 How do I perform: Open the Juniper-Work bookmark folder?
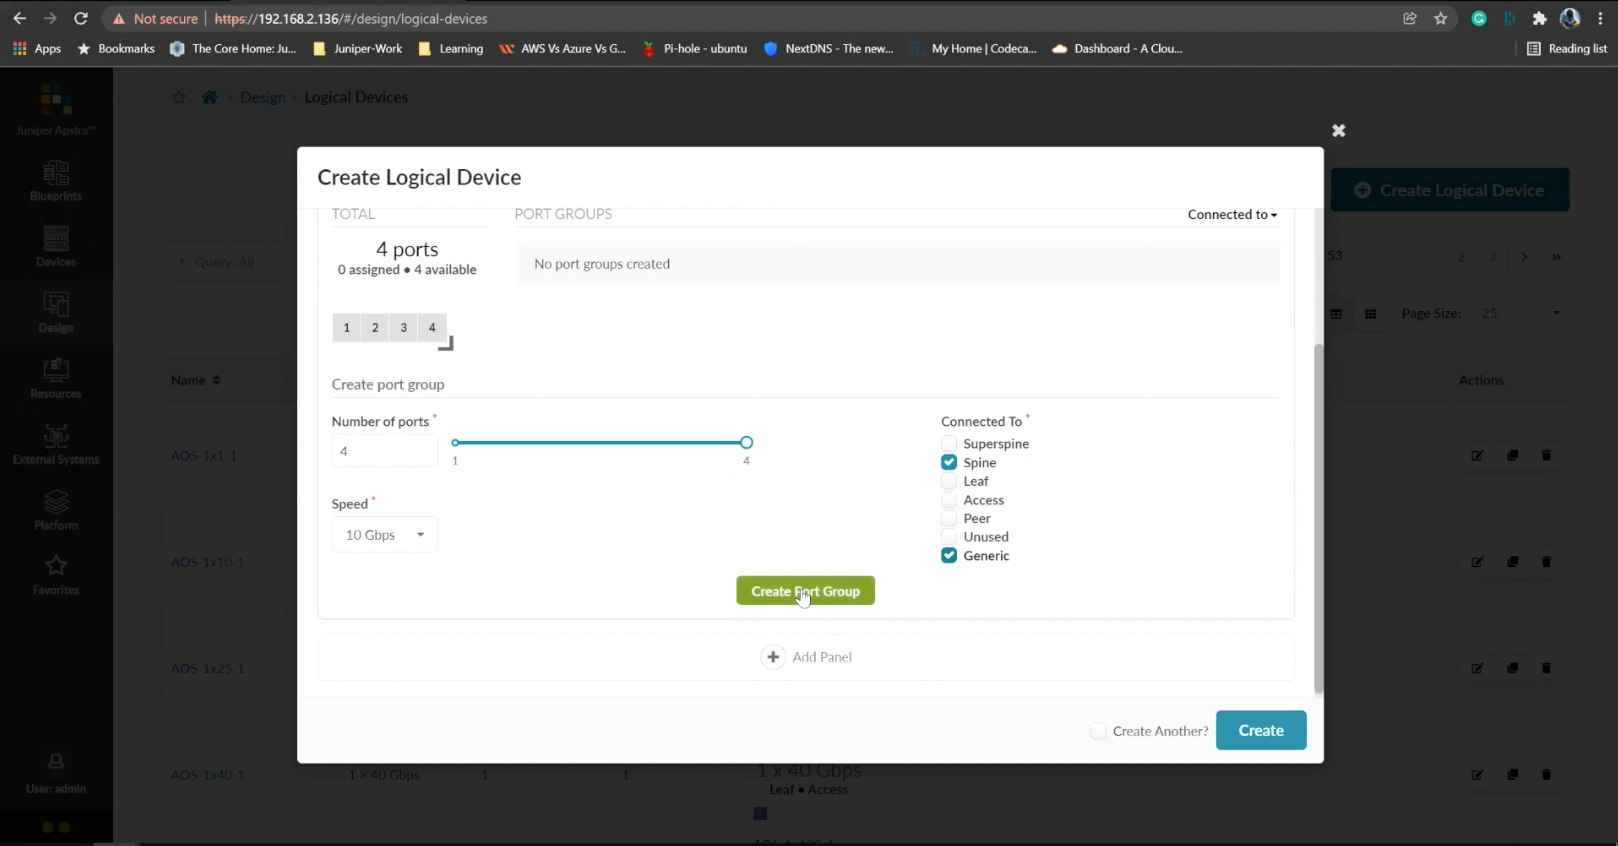pos(357,48)
